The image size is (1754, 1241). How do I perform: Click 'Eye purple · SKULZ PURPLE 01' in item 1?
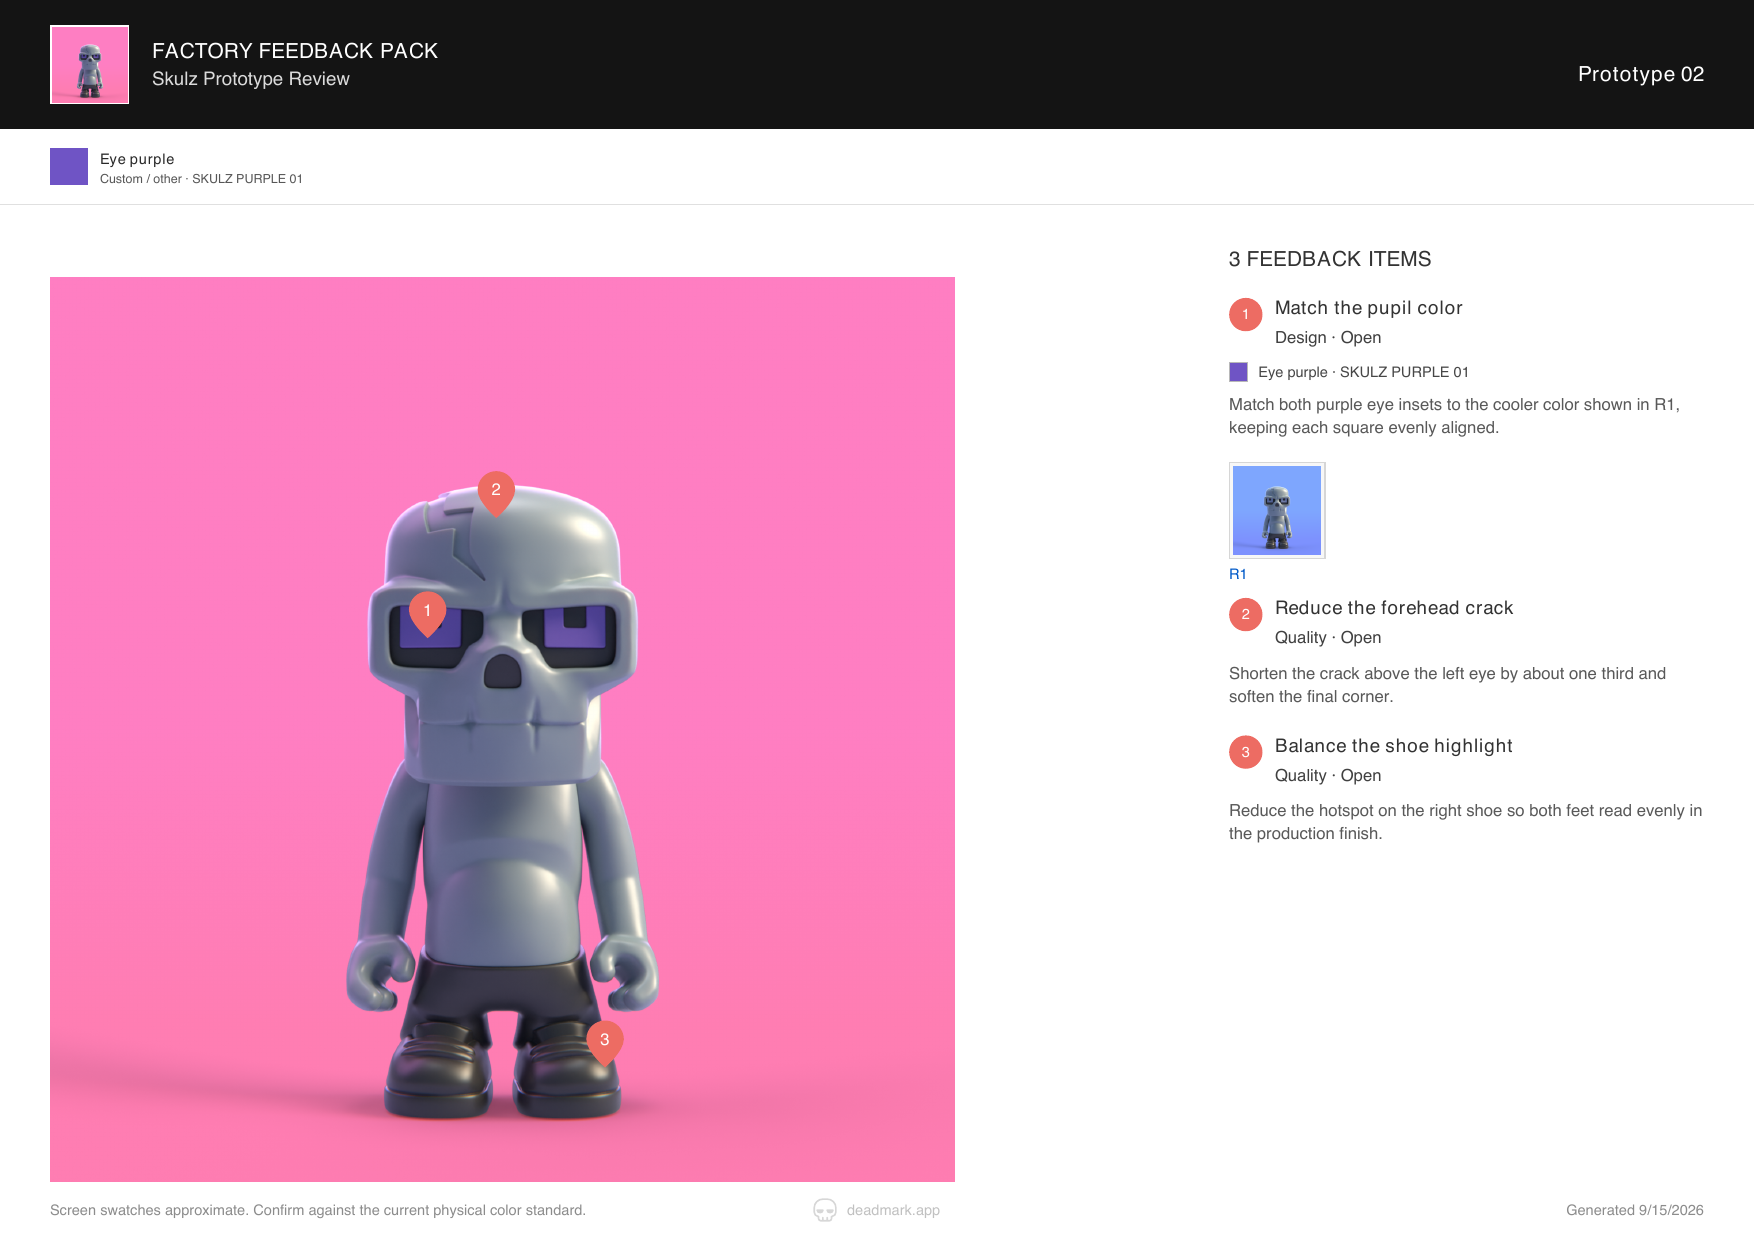click(1363, 372)
